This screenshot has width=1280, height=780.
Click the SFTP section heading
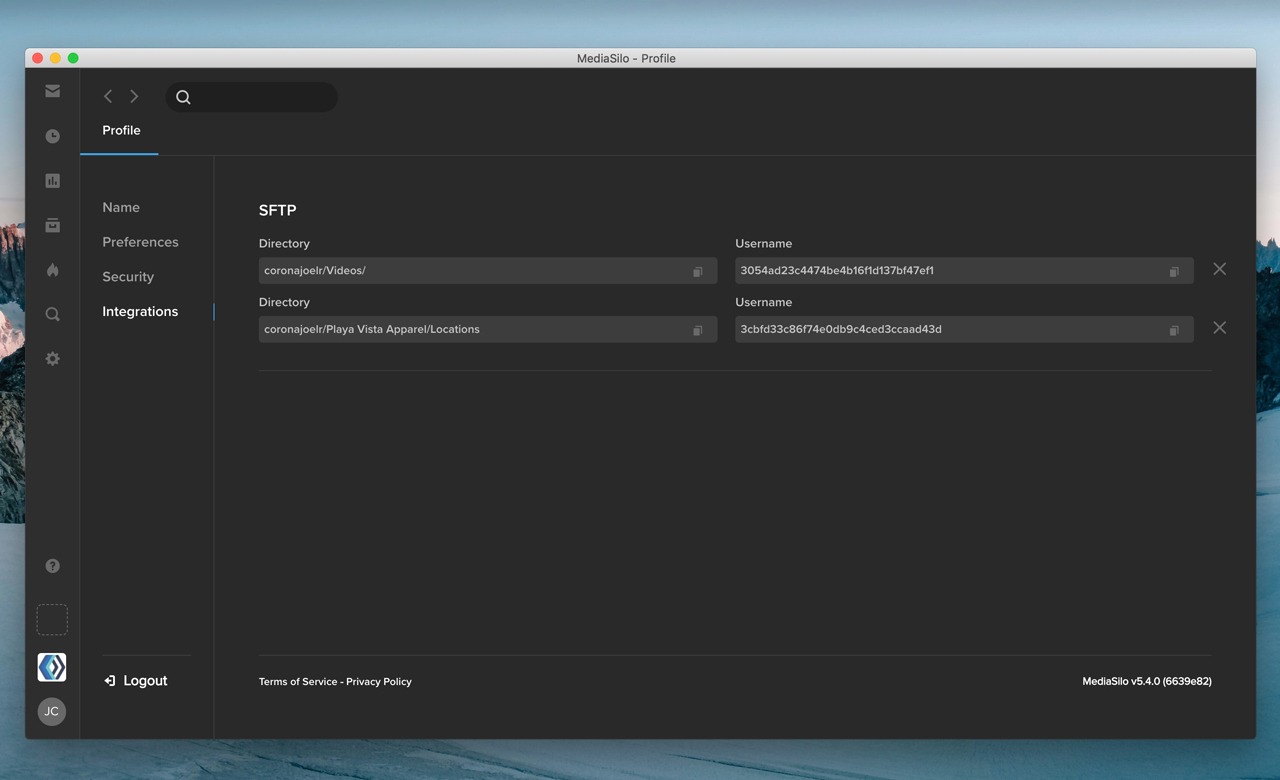[x=278, y=210]
